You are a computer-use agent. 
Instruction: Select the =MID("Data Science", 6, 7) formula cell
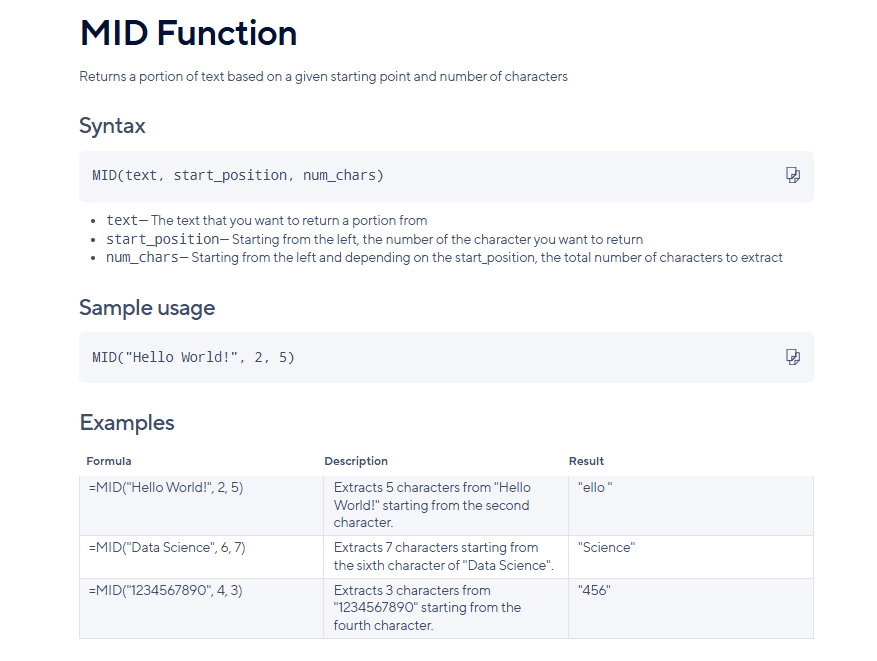tap(201, 557)
